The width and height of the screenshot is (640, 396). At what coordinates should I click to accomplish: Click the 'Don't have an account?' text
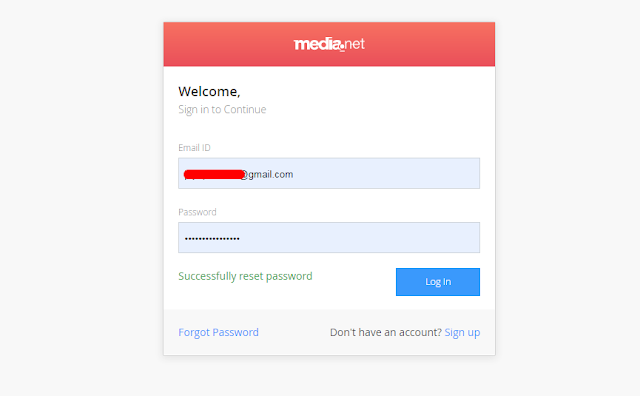[x=386, y=332]
